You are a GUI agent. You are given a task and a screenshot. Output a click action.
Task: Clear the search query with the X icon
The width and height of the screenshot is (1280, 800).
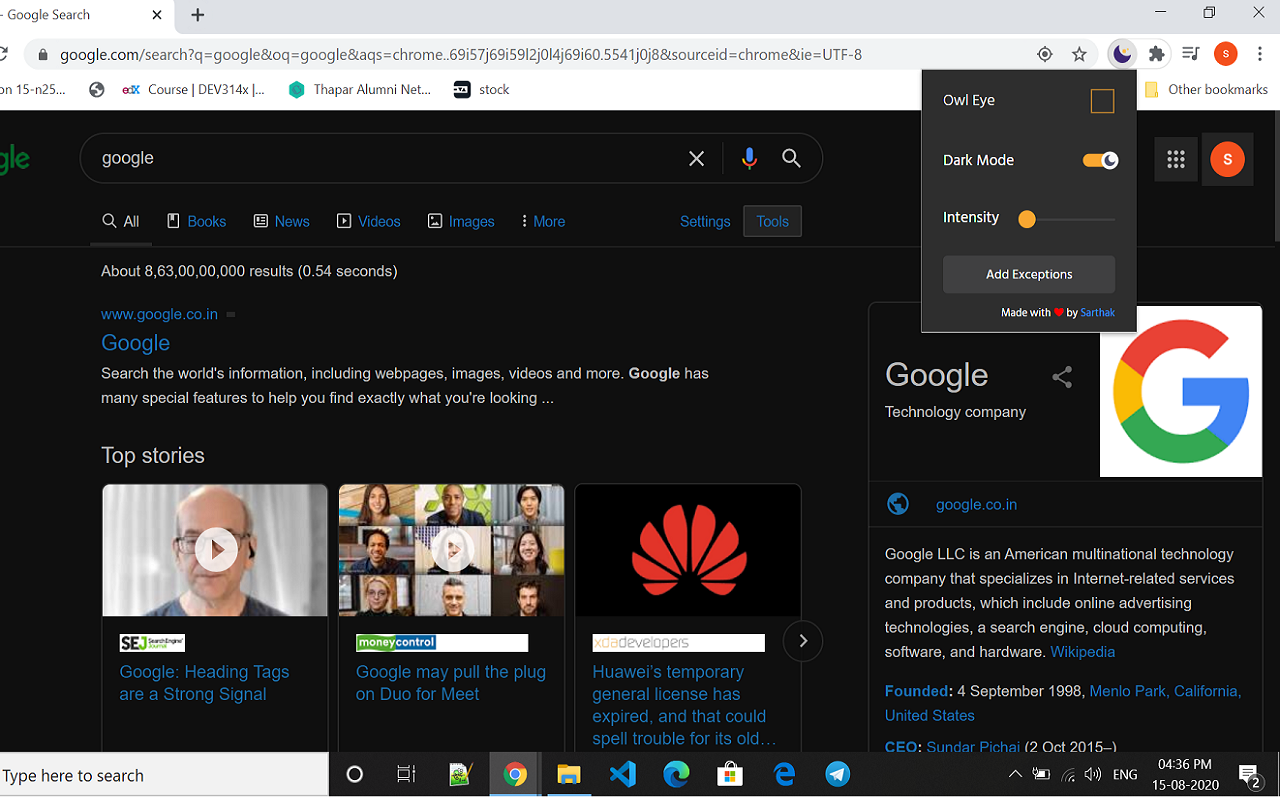(696, 157)
